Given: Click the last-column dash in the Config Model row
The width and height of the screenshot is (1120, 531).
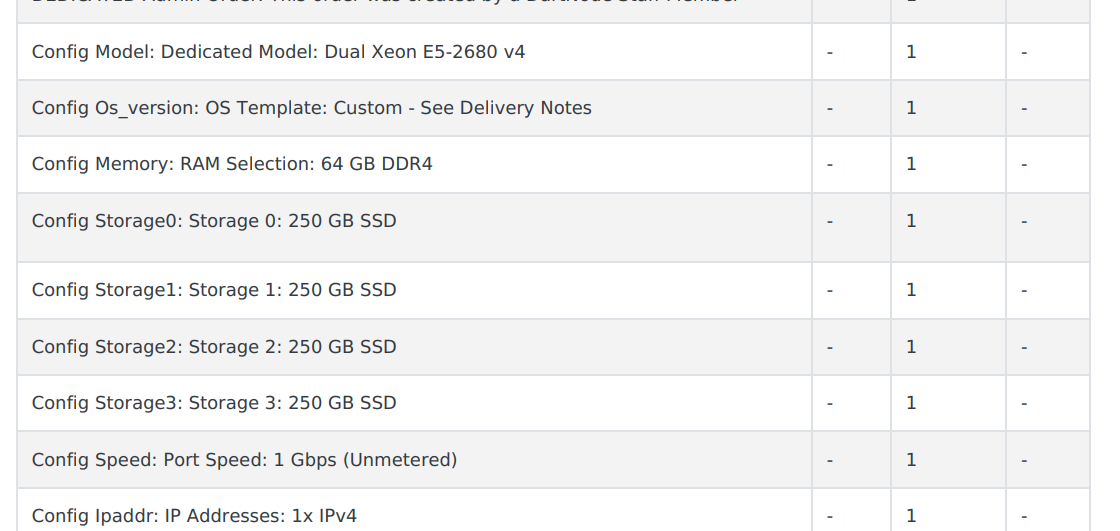Looking at the screenshot, I should pos(1024,52).
